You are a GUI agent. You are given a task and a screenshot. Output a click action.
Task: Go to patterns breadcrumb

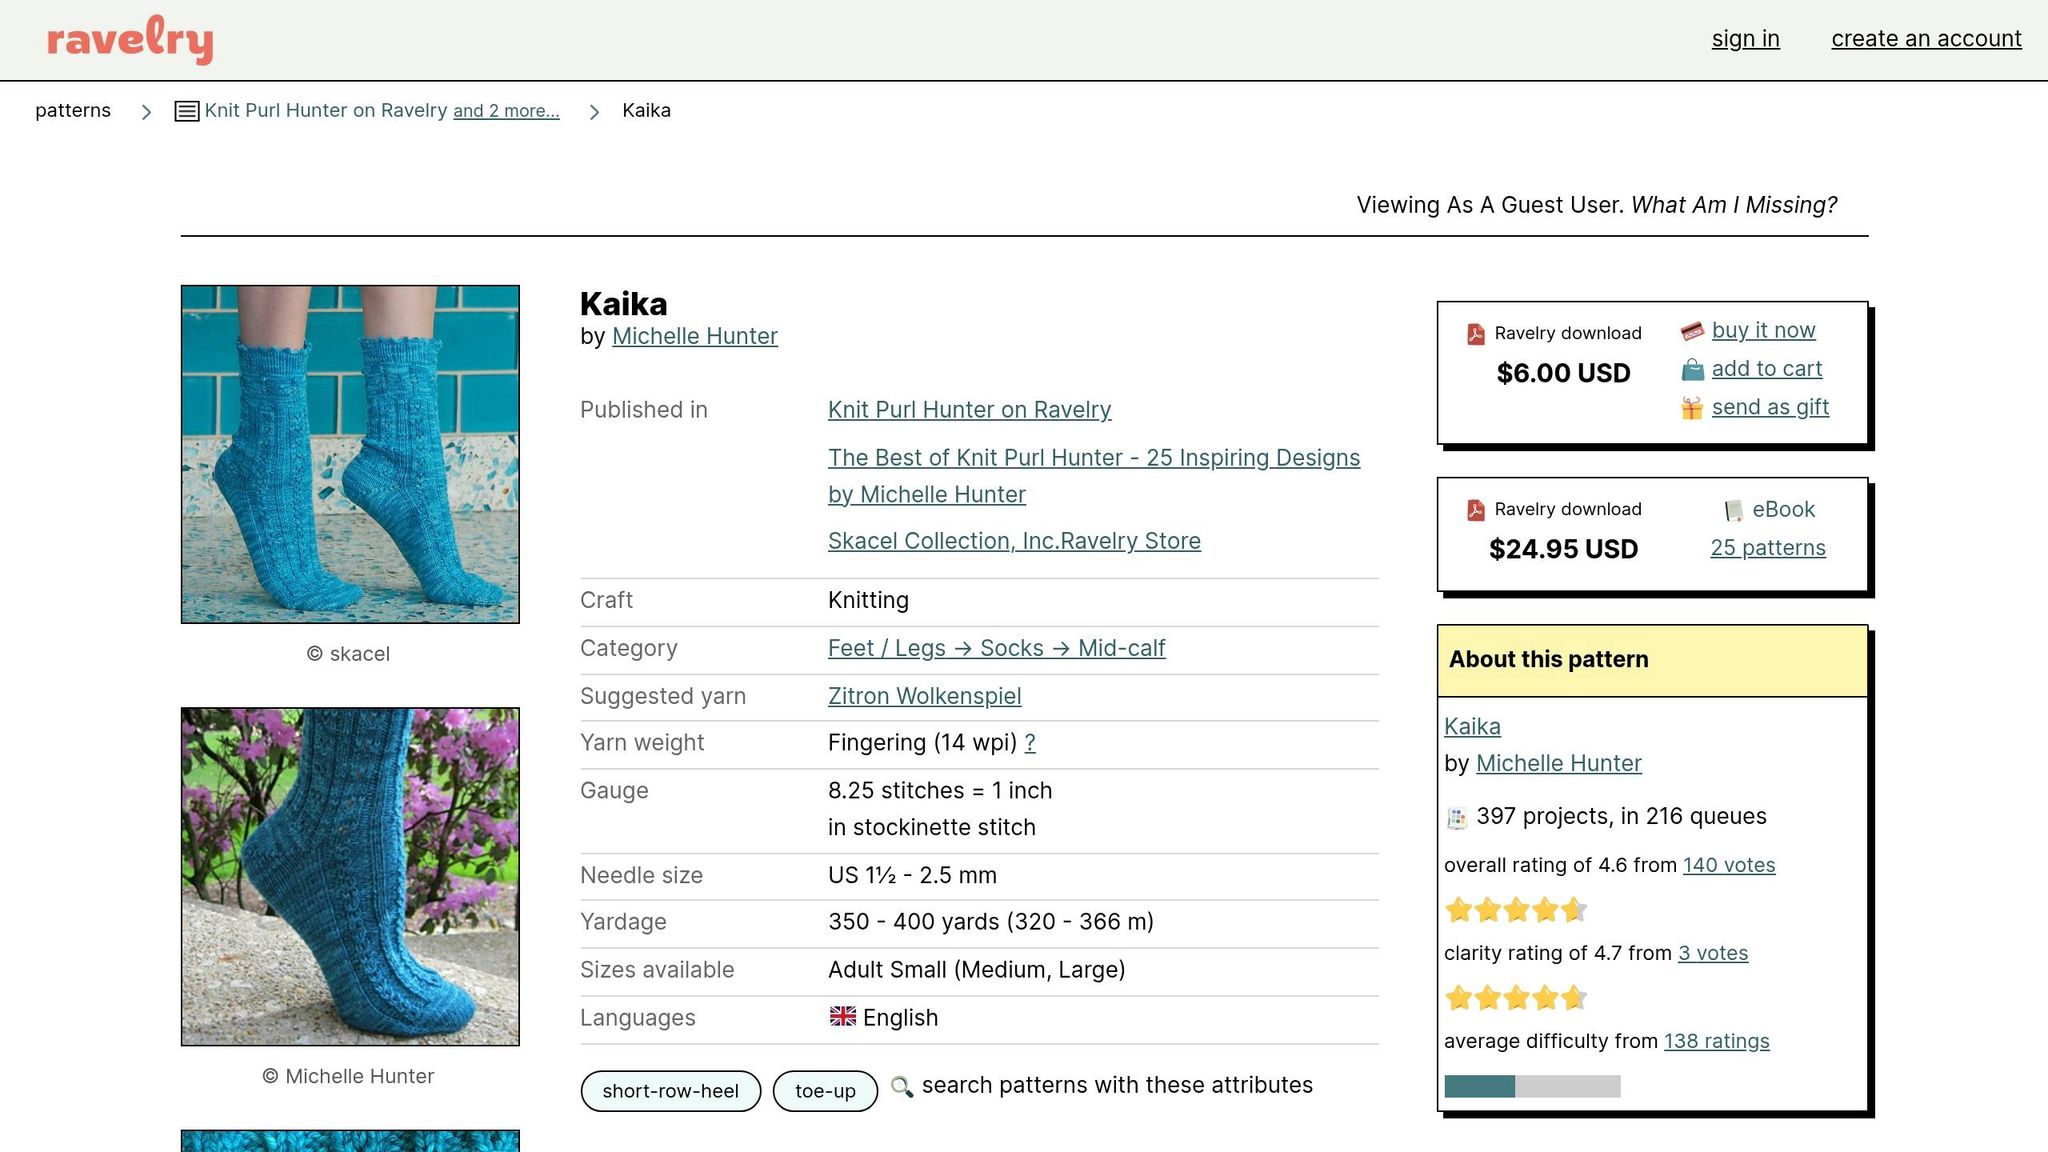(73, 111)
